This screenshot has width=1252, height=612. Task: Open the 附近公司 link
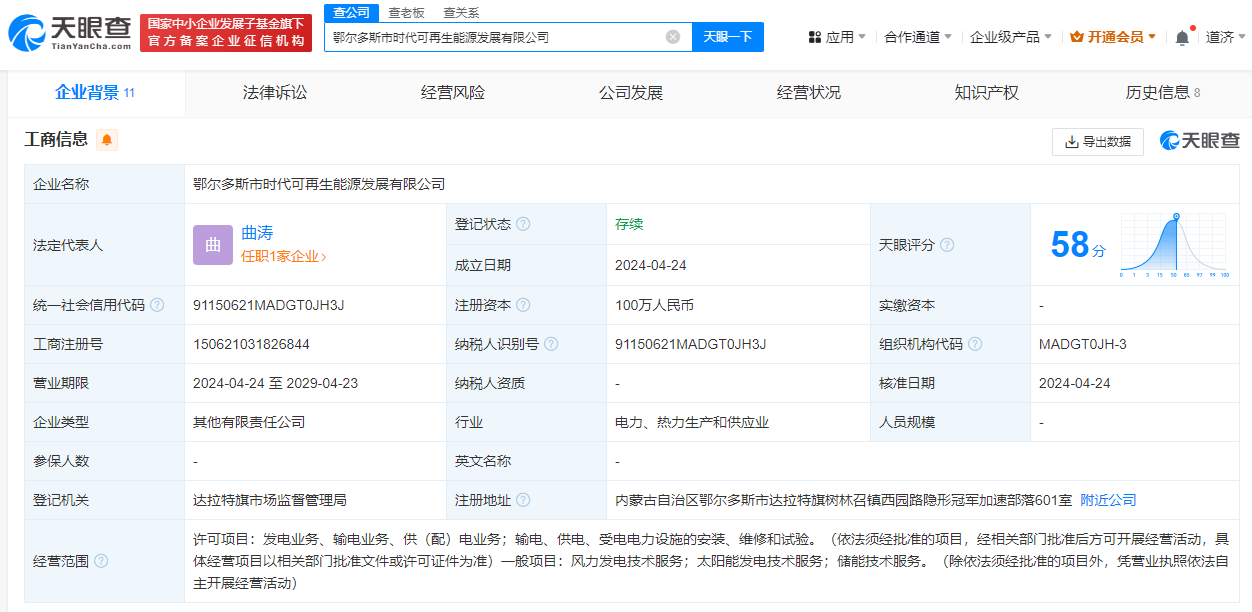(1108, 500)
